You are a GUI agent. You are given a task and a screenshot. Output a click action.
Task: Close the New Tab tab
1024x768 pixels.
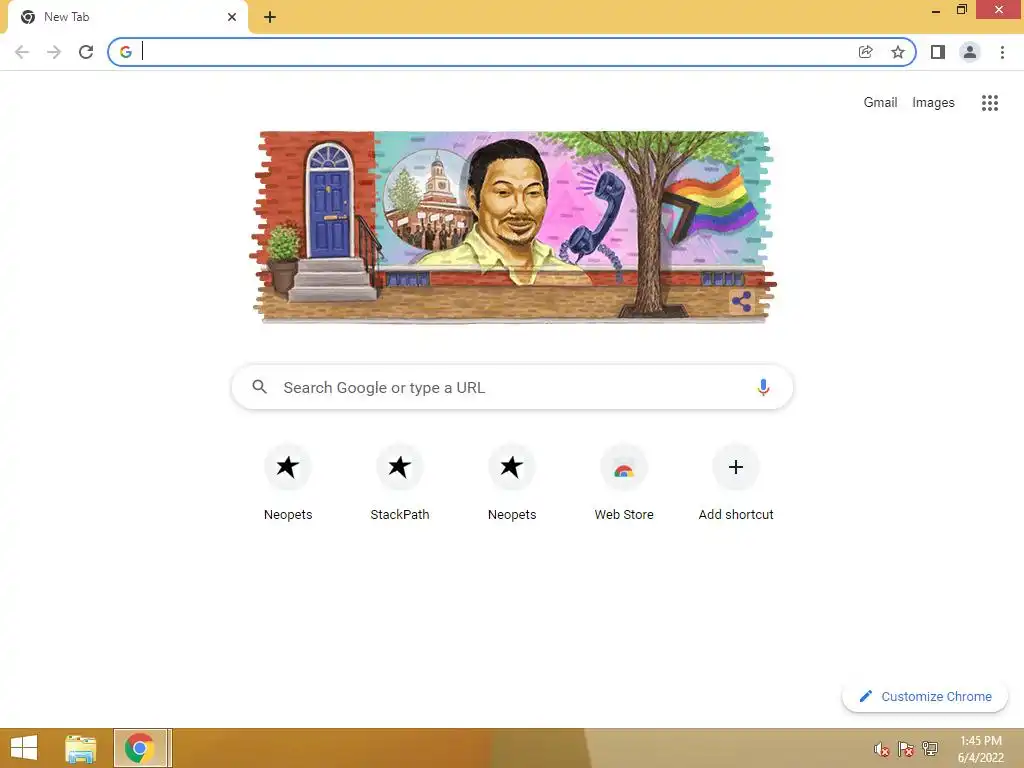[232, 17]
